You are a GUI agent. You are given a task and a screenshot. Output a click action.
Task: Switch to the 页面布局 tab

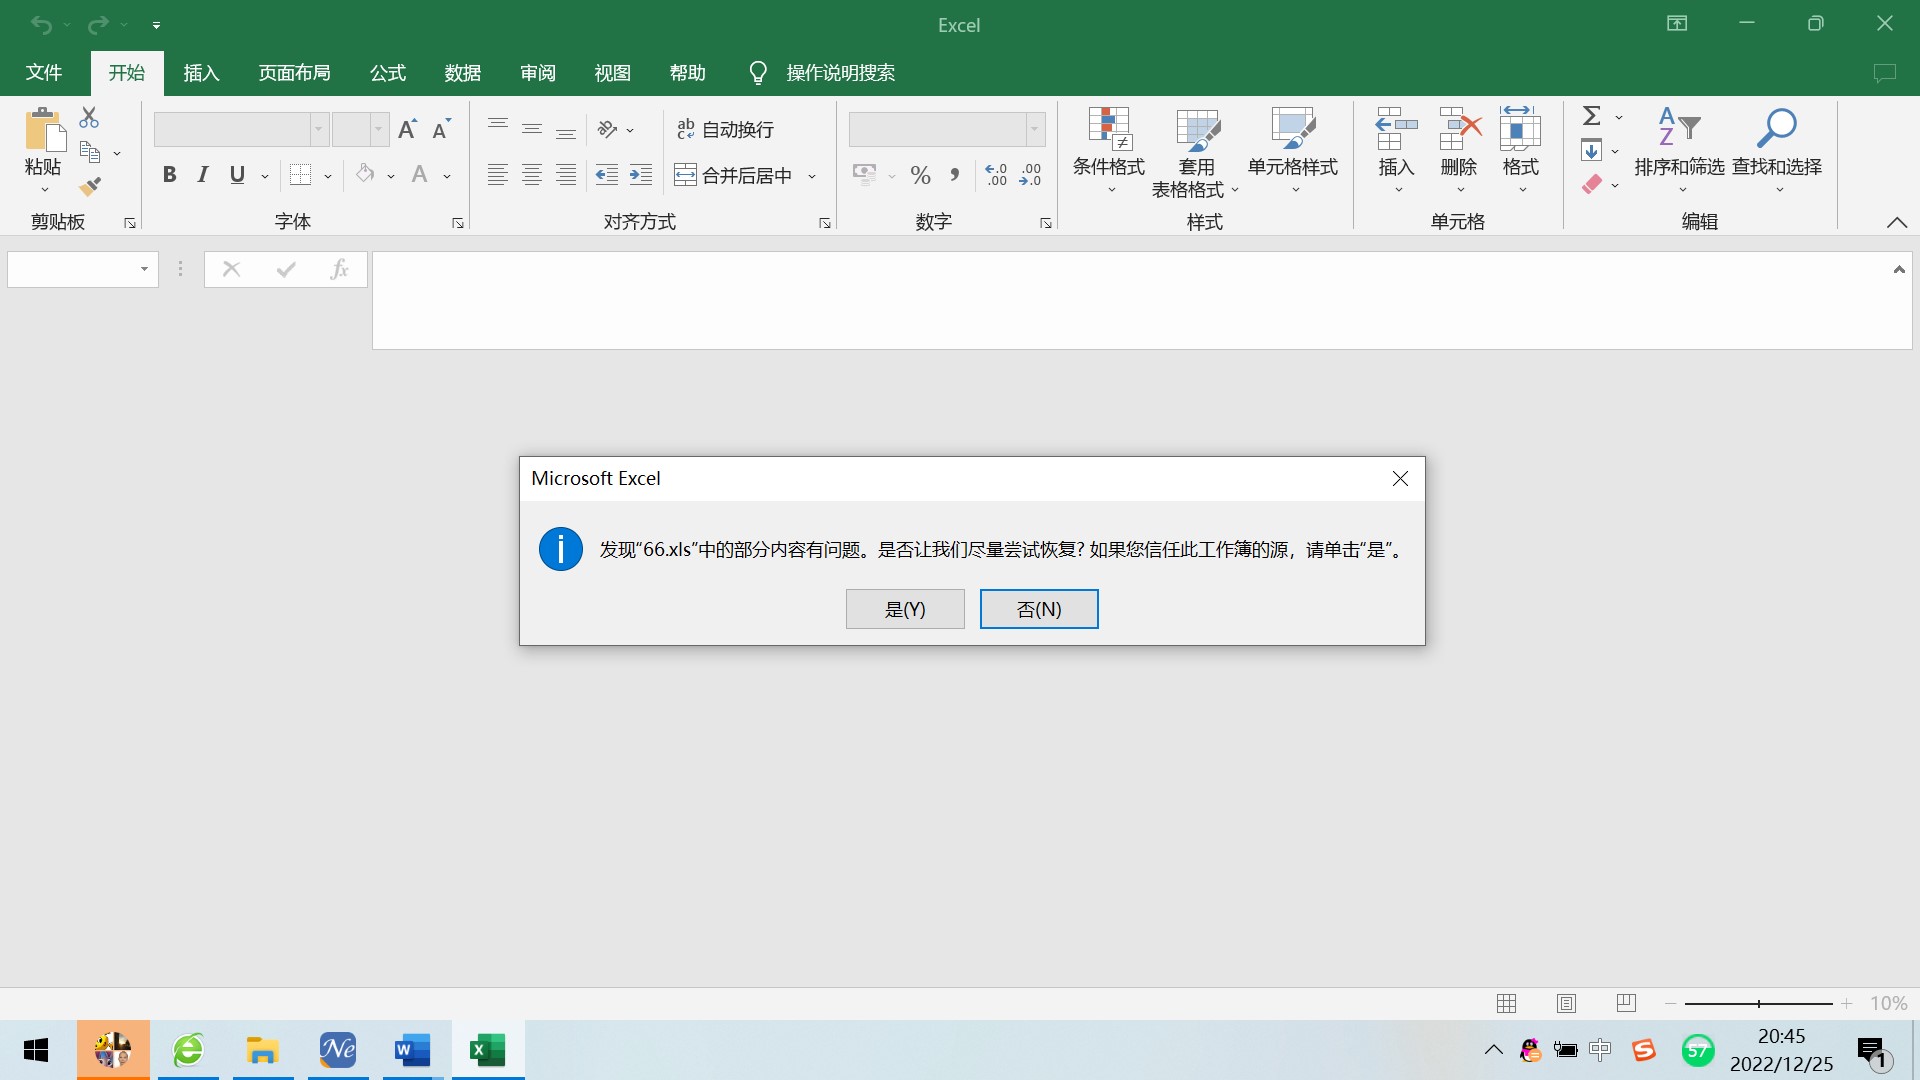click(x=294, y=72)
